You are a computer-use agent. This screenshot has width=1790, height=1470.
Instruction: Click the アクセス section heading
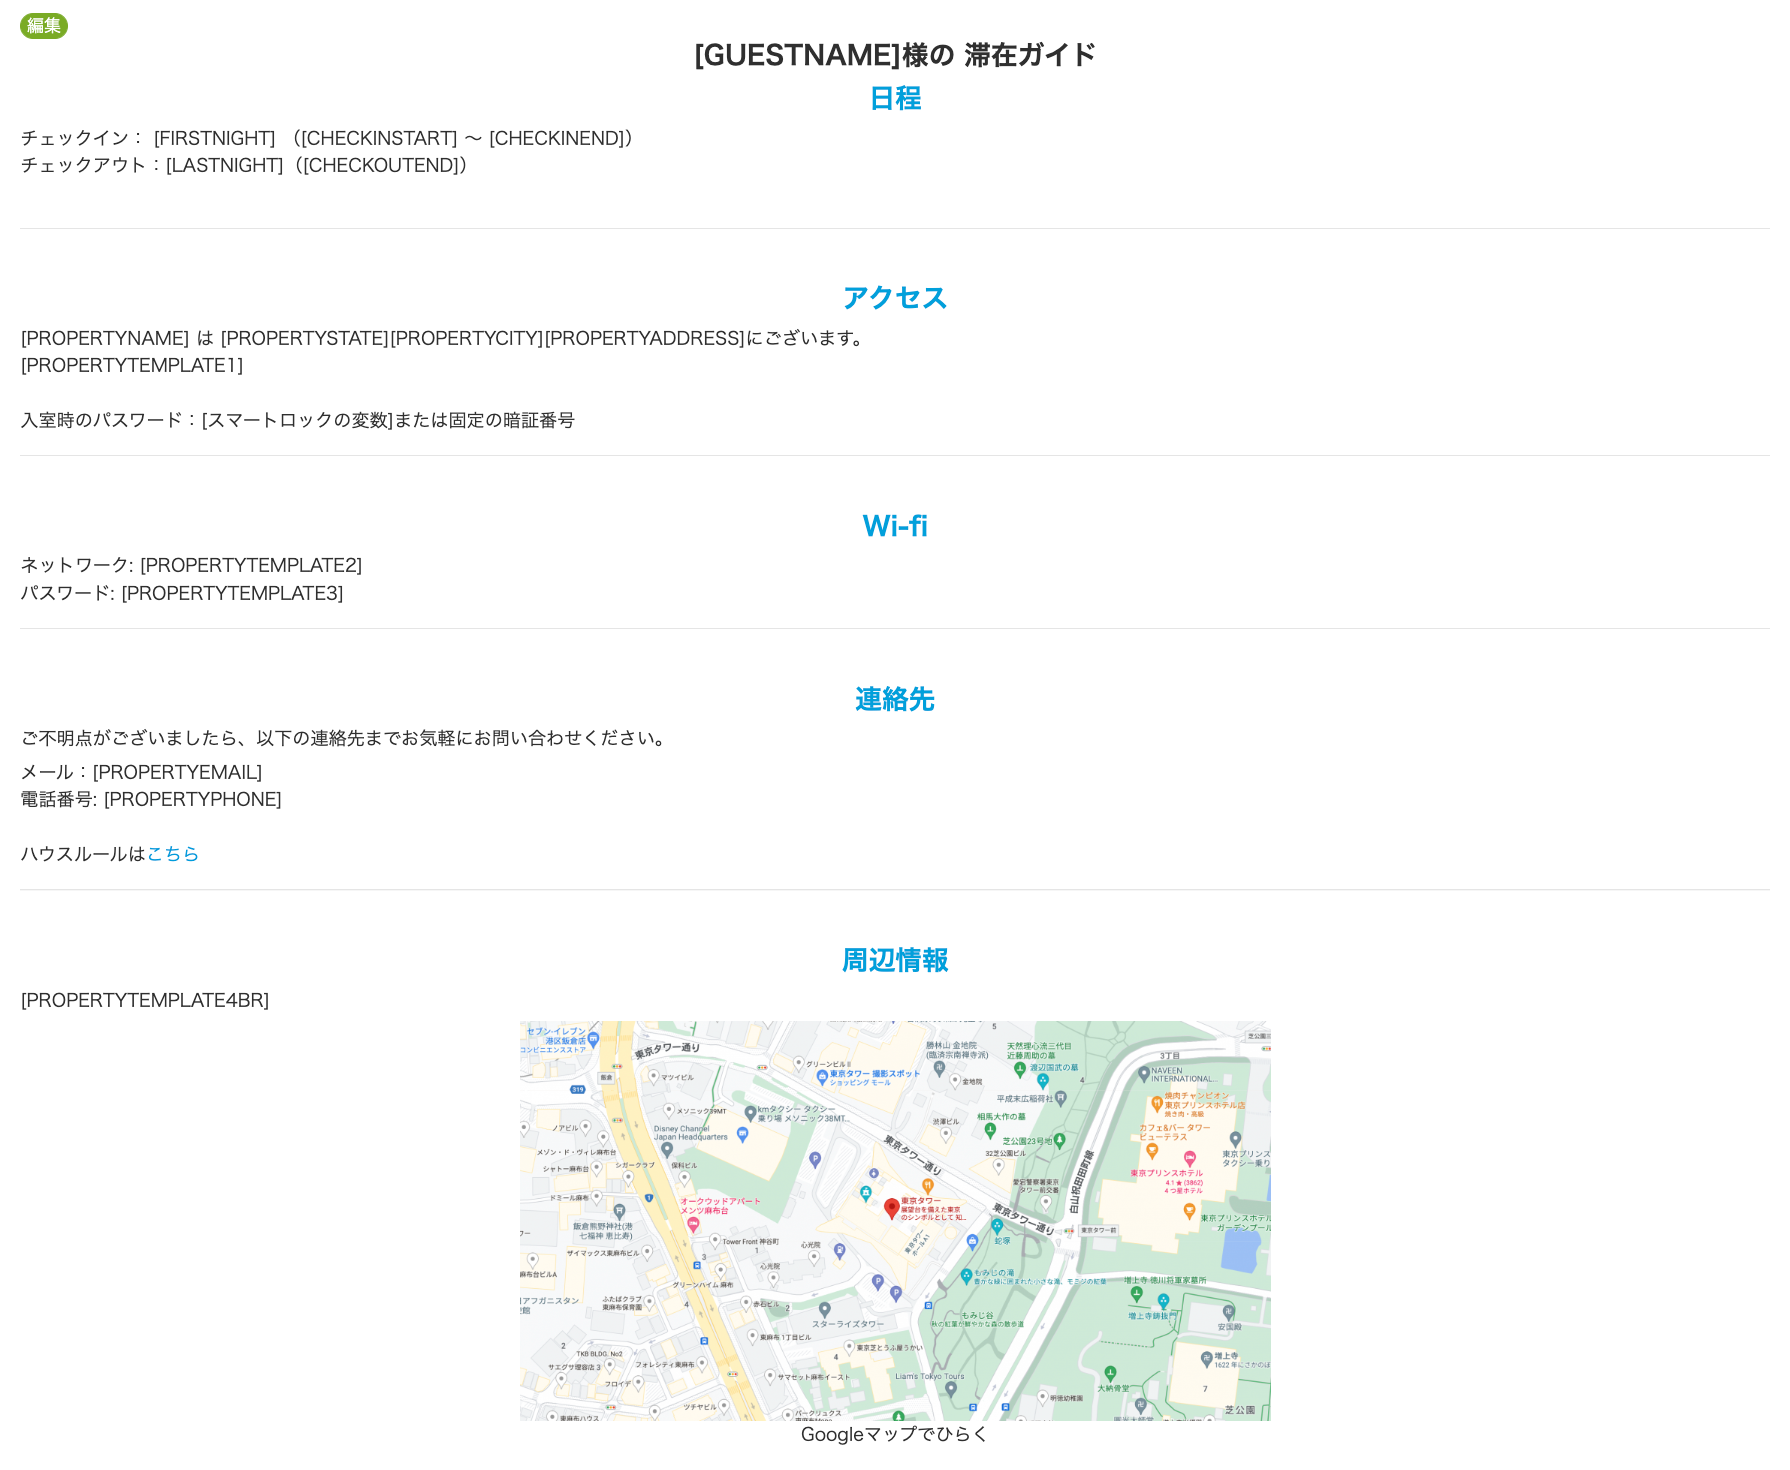(x=894, y=298)
